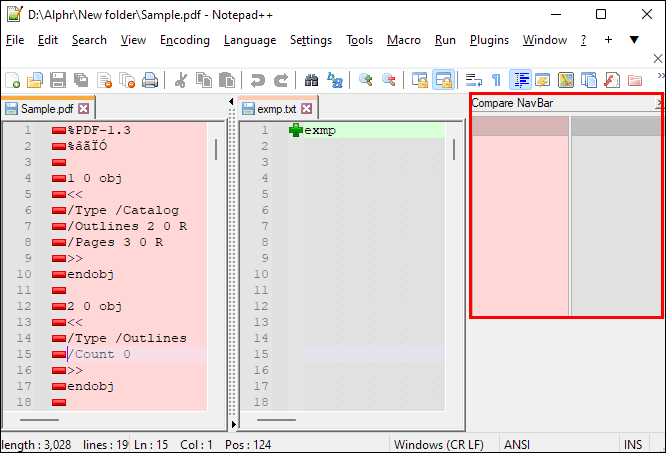Image resolution: width=666 pixels, height=453 pixels.
Task: Undo last action with toolbar arrow
Action: (x=257, y=80)
